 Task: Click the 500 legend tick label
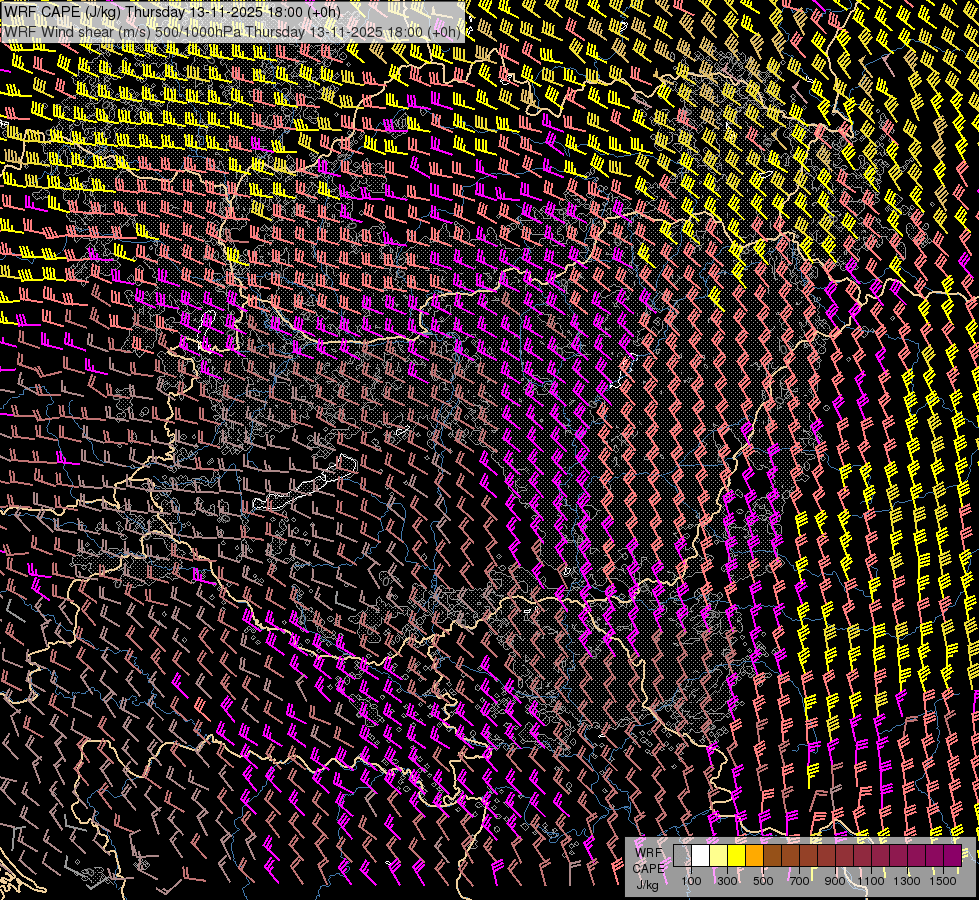coord(763,881)
